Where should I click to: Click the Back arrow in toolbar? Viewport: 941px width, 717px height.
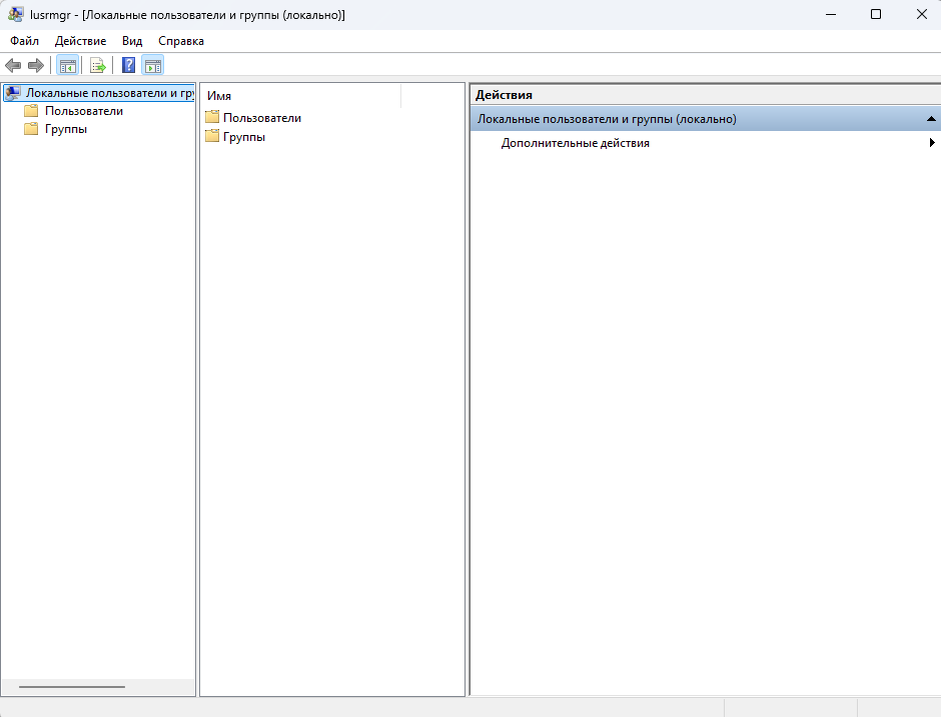point(13,65)
